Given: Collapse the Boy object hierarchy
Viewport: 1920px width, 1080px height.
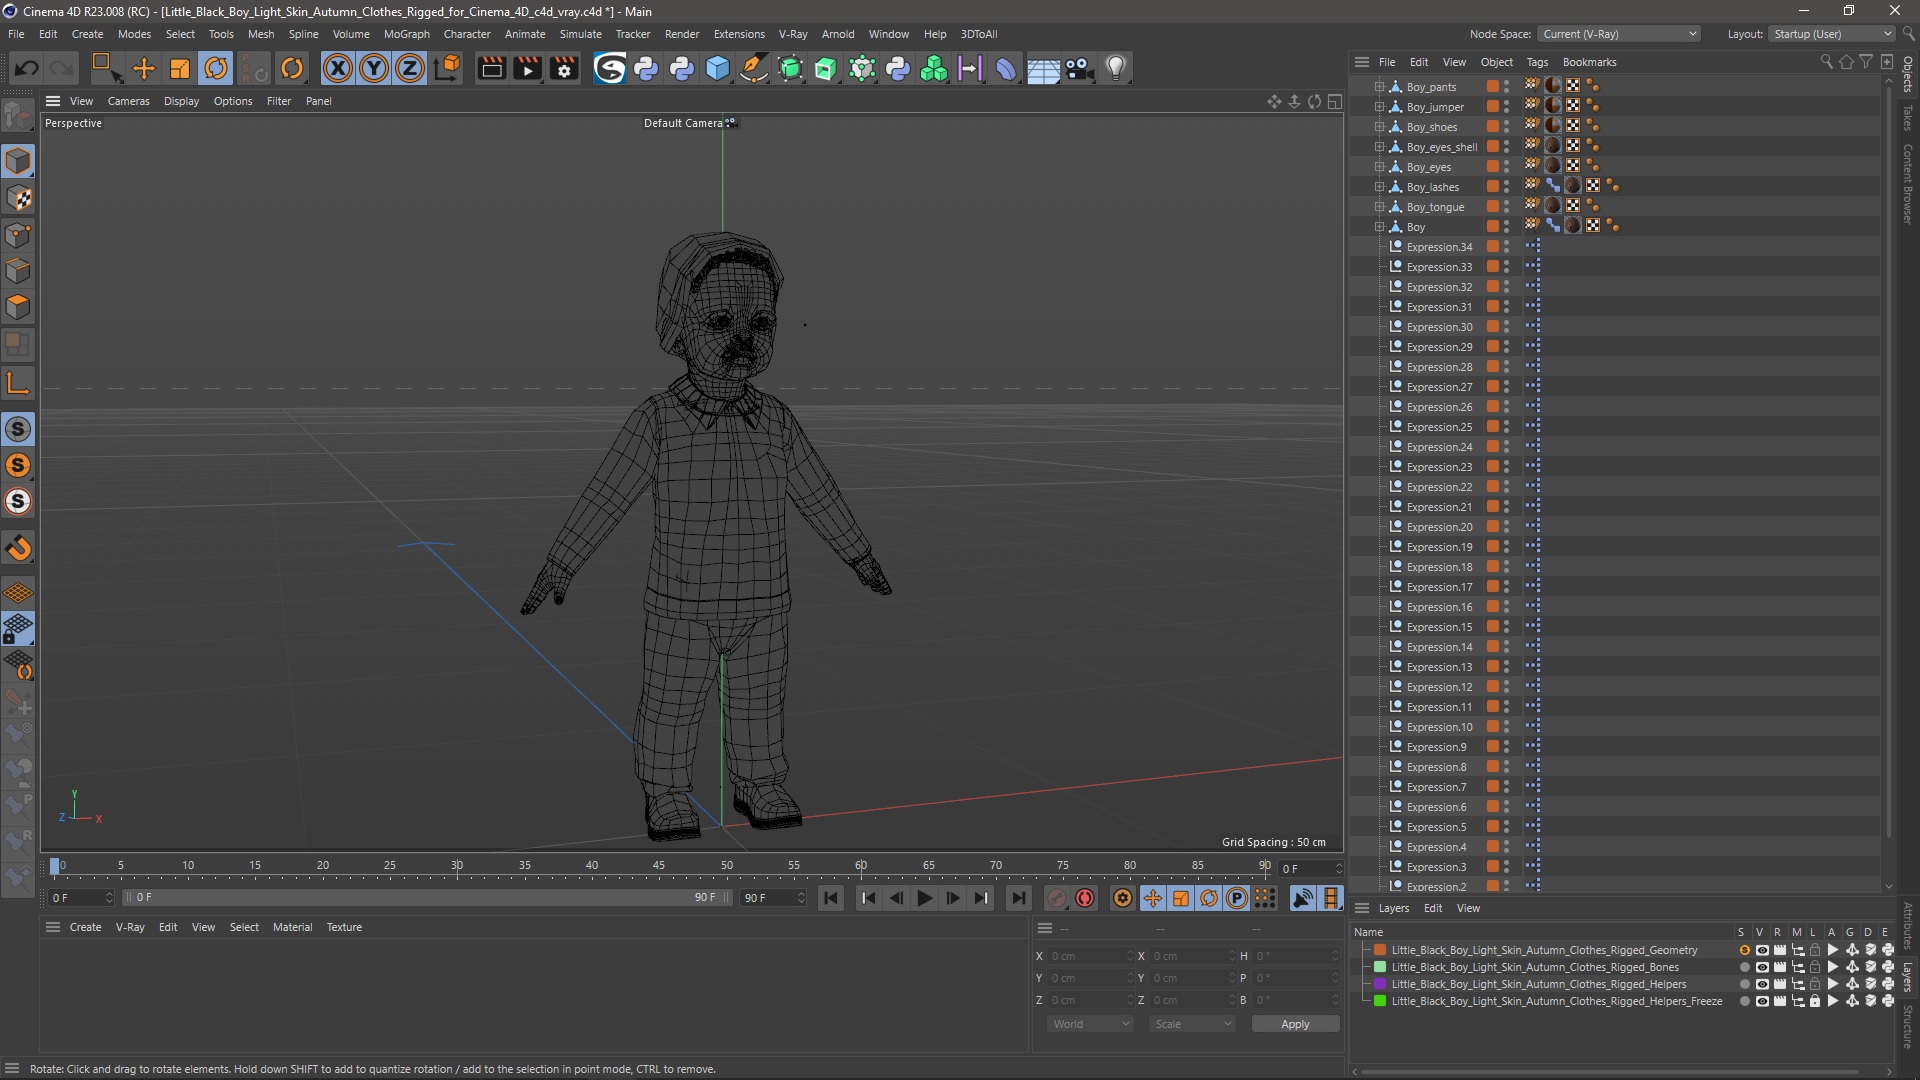Looking at the screenshot, I should pos(1379,227).
